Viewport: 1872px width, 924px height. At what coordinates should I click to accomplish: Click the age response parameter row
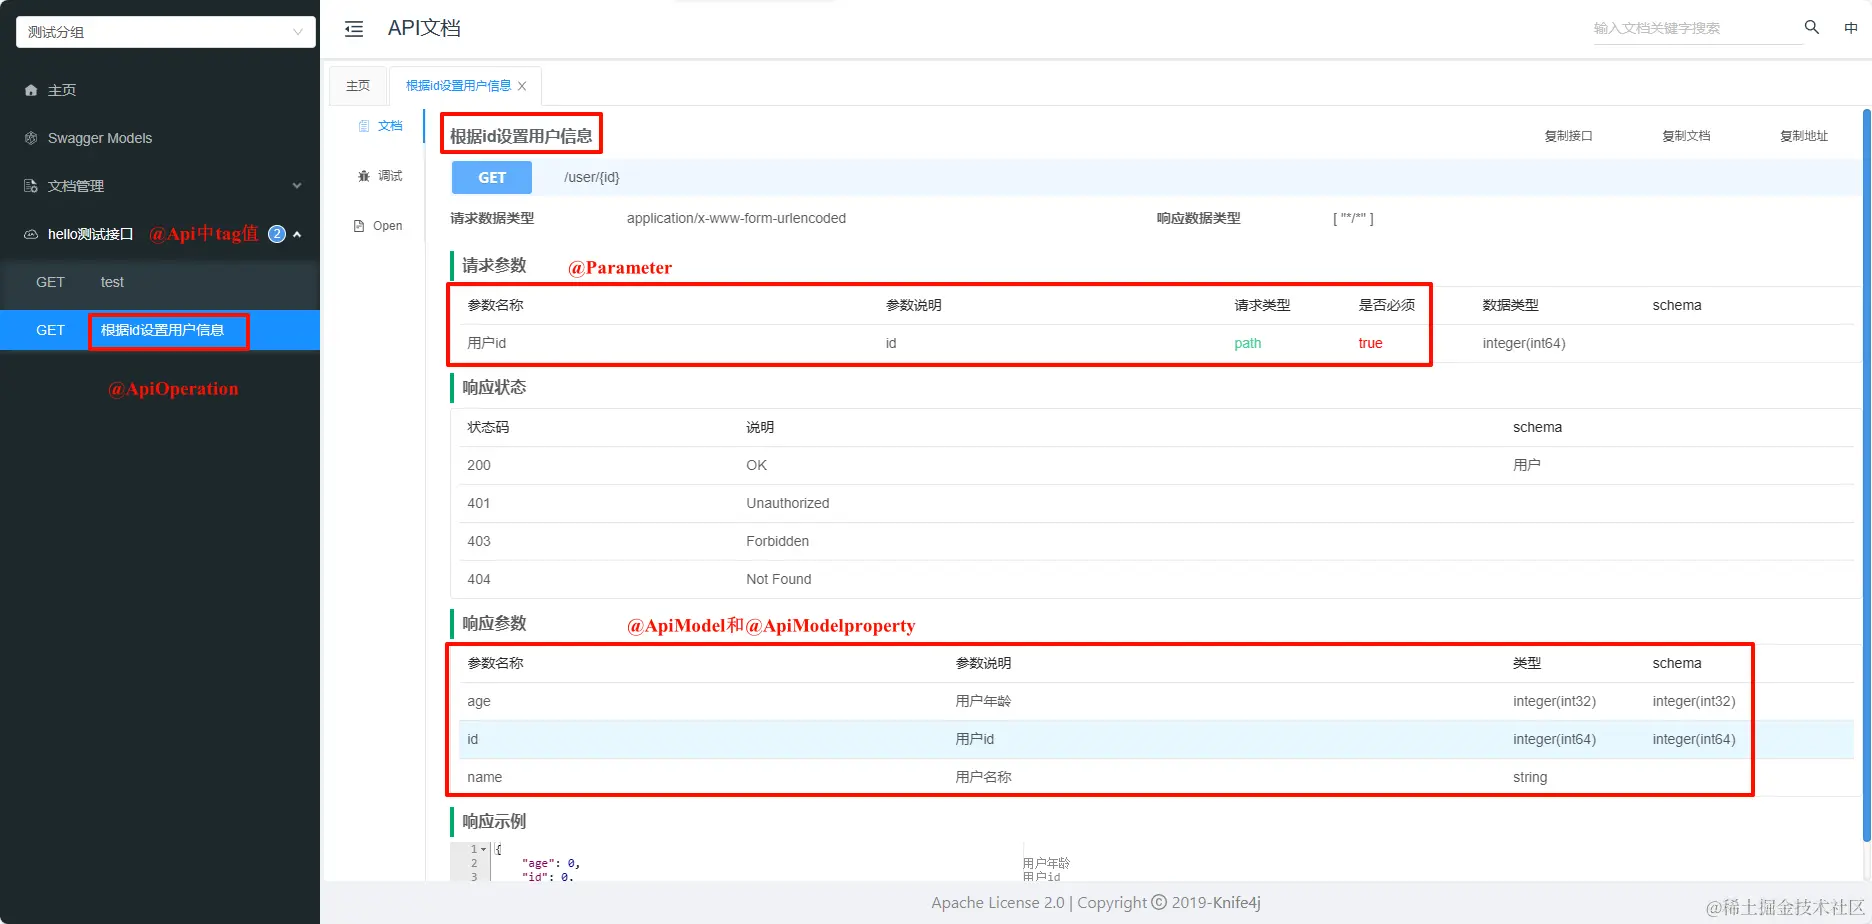1156,701
